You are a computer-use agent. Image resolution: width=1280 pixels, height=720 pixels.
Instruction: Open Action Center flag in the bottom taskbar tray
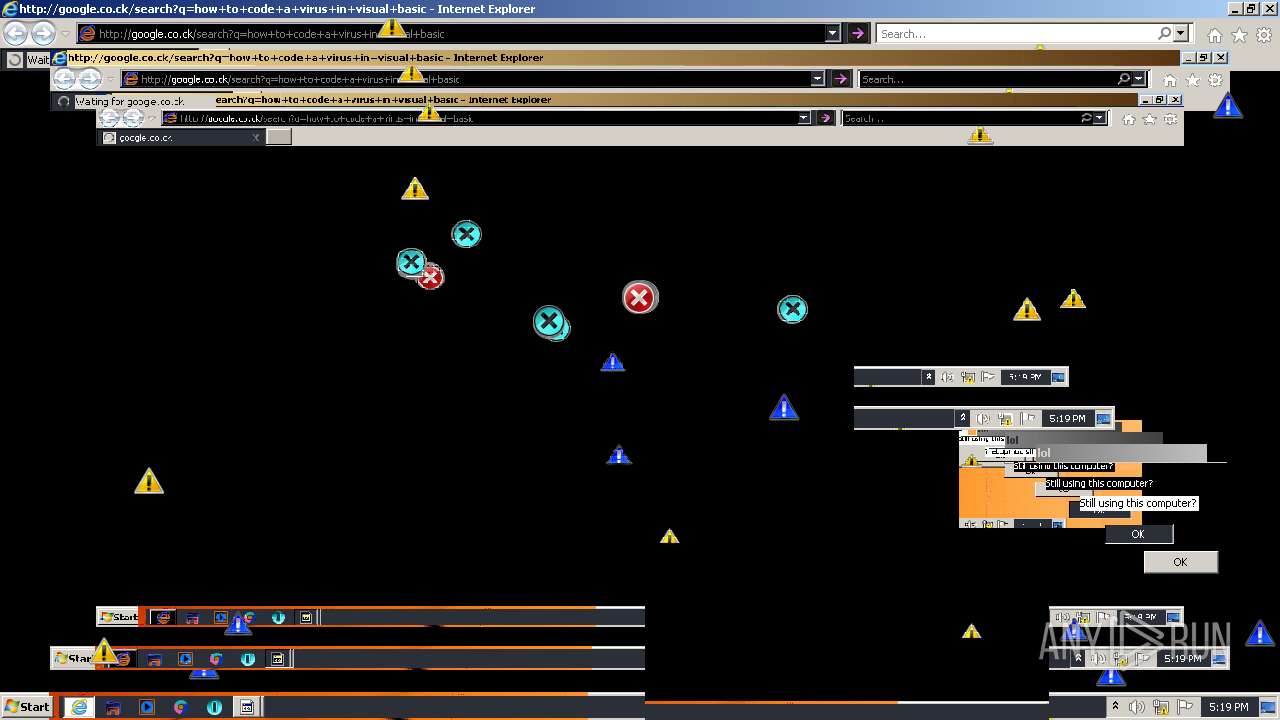point(1185,707)
